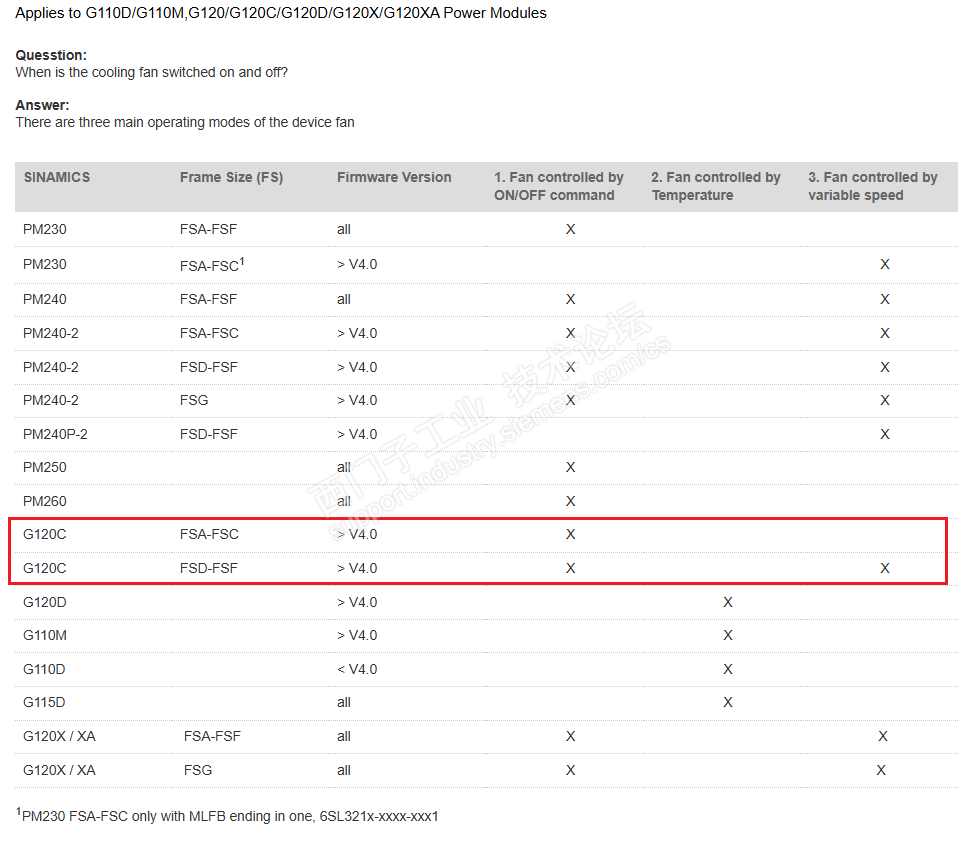Click the 'FSG' frame size for PM240-2
This screenshot has width=979, height=844.
(194, 401)
